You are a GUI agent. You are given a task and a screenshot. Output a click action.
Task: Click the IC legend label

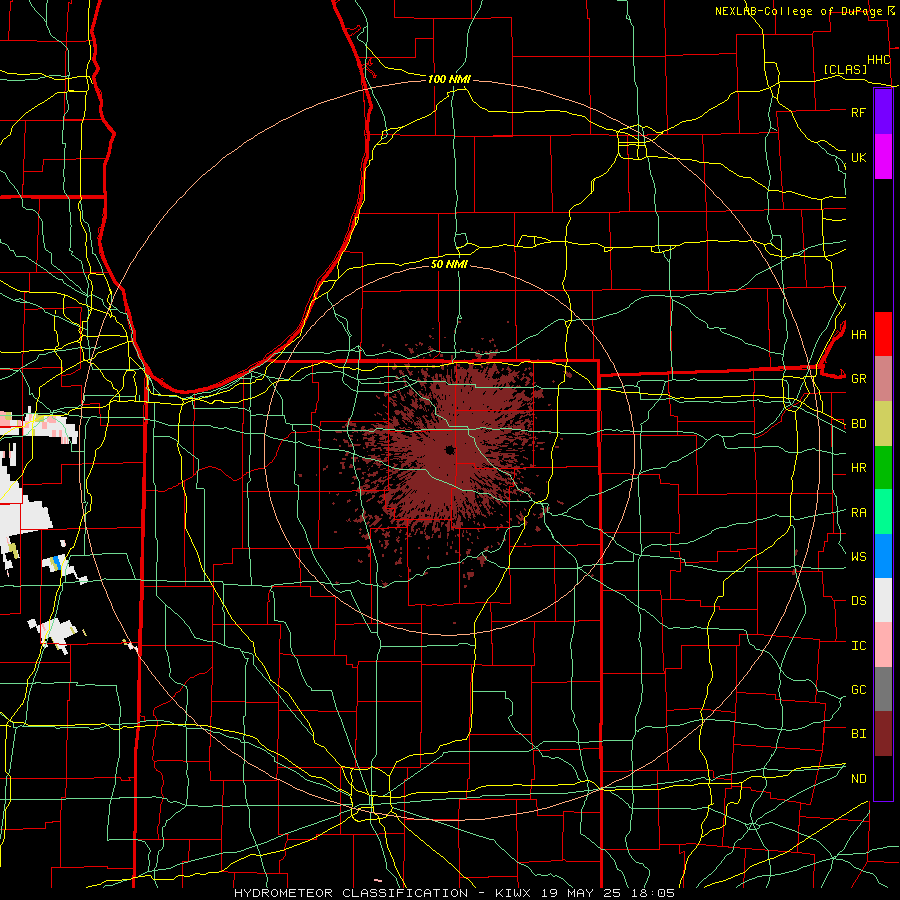pos(858,646)
